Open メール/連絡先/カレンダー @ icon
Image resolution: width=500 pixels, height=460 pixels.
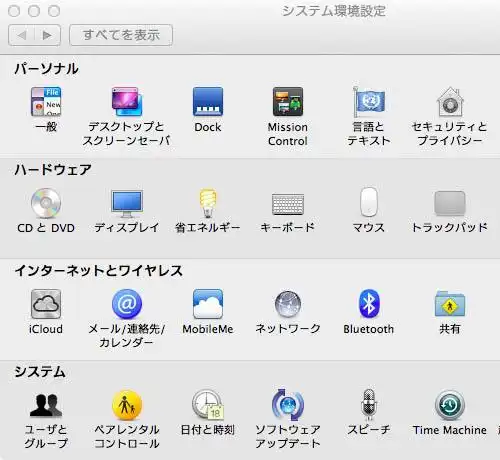click(127, 304)
